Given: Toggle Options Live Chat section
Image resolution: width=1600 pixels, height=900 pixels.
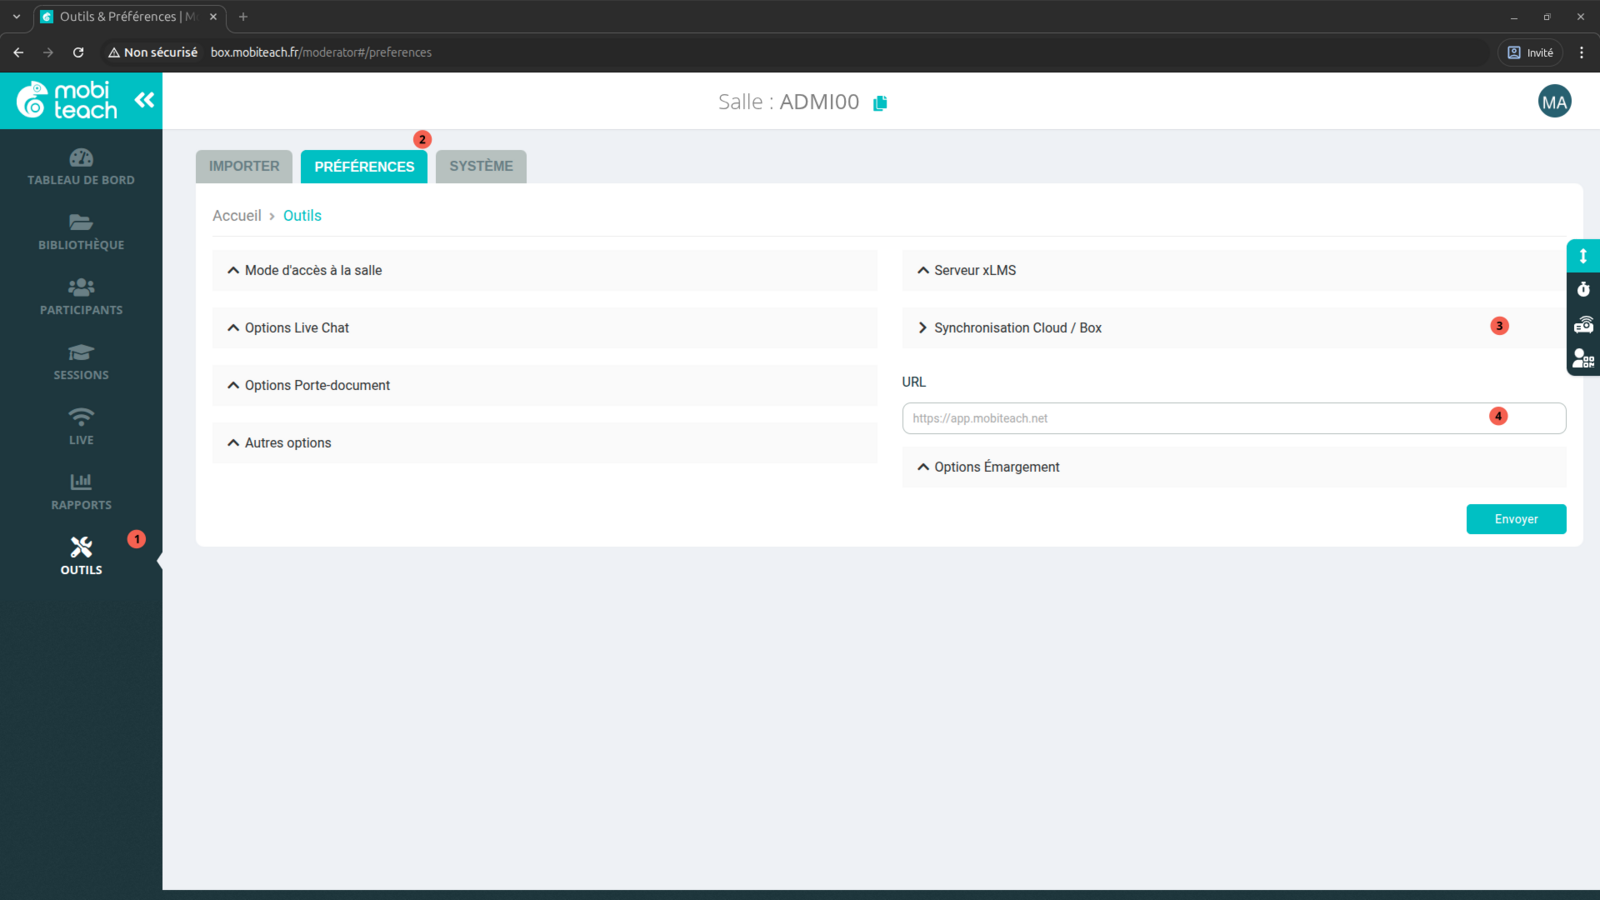Looking at the screenshot, I should click(545, 328).
